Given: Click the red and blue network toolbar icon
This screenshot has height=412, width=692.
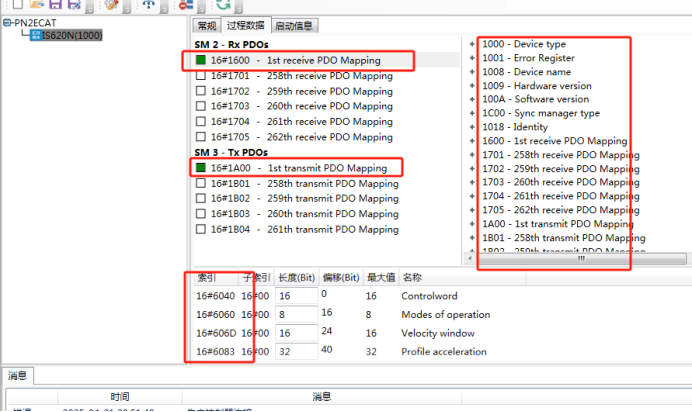Looking at the screenshot, I should pos(185,4).
